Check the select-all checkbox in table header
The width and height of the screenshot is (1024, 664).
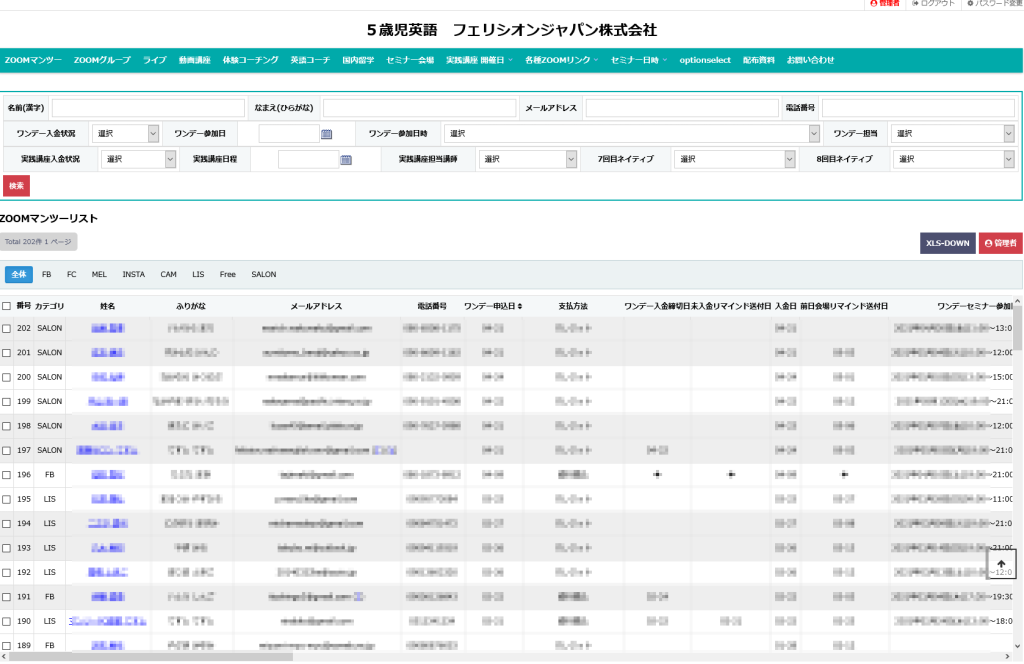point(7,306)
